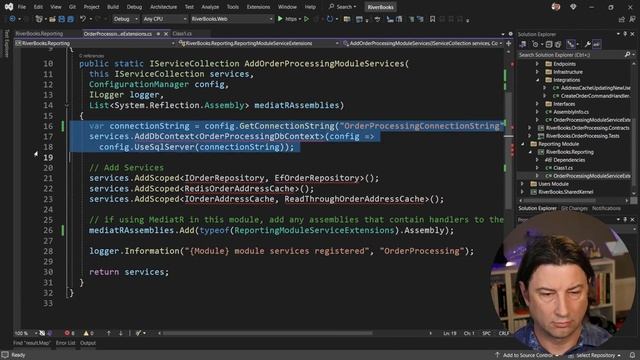Switch to the Class1.cs editor tab
The image size is (640, 360).
point(182,34)
